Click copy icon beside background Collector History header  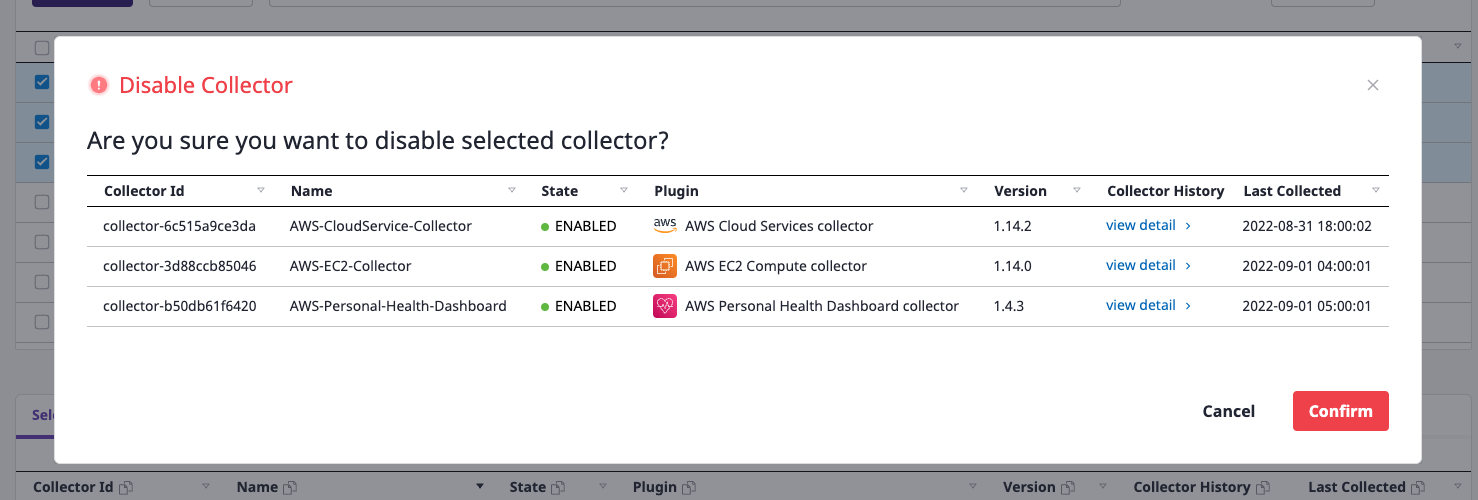tap(1263, 488)
